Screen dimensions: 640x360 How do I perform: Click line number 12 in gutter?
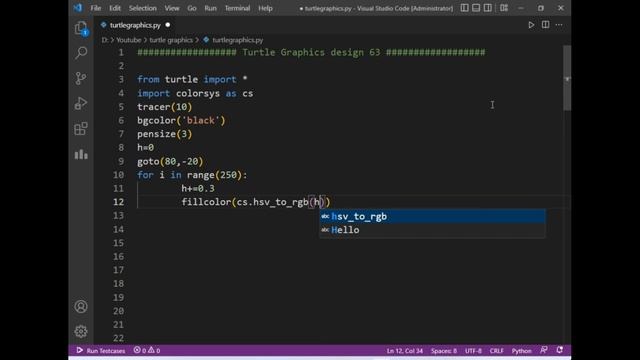[118, 202]
